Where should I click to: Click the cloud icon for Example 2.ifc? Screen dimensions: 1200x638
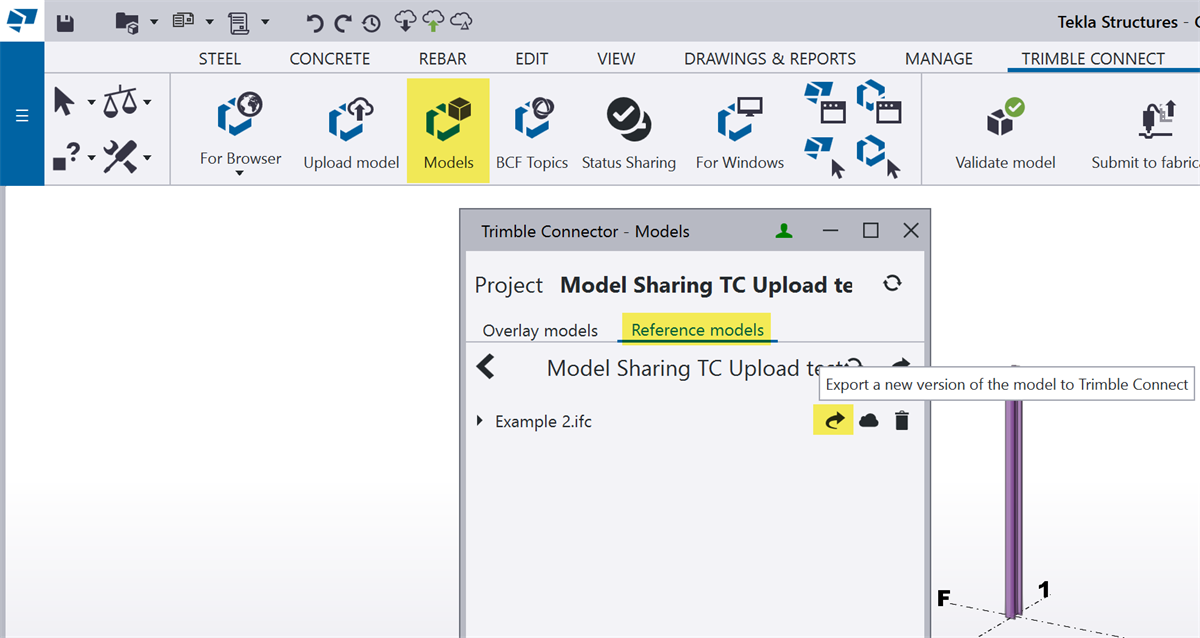869,421
